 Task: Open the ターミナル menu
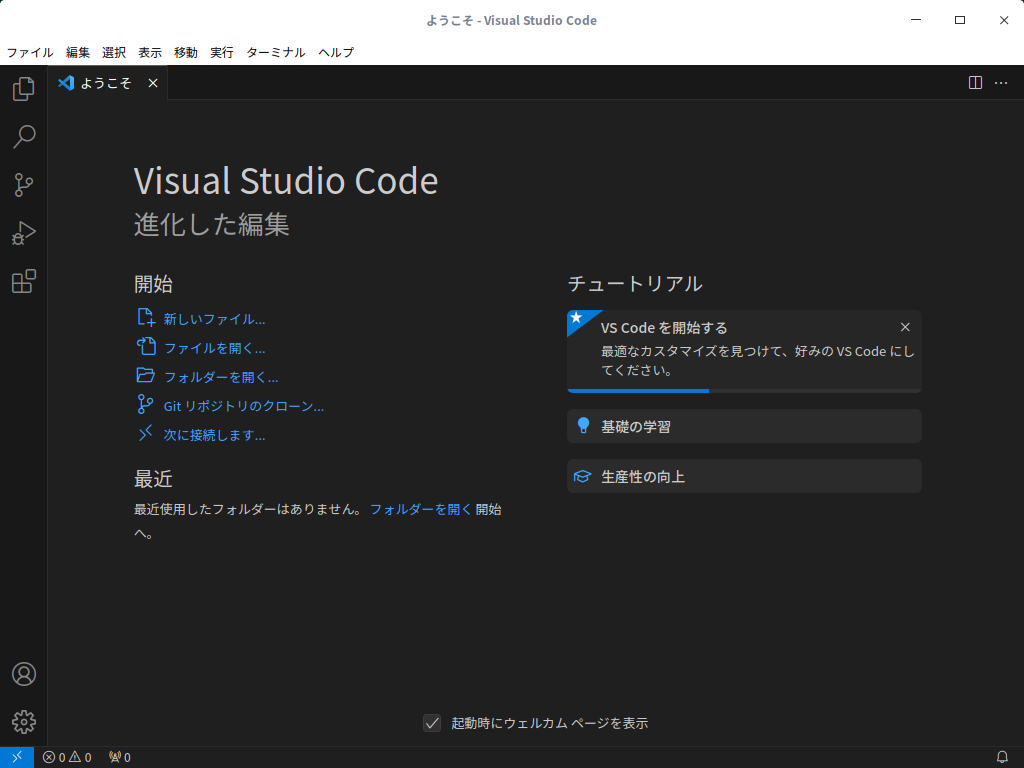click(276, 52)
